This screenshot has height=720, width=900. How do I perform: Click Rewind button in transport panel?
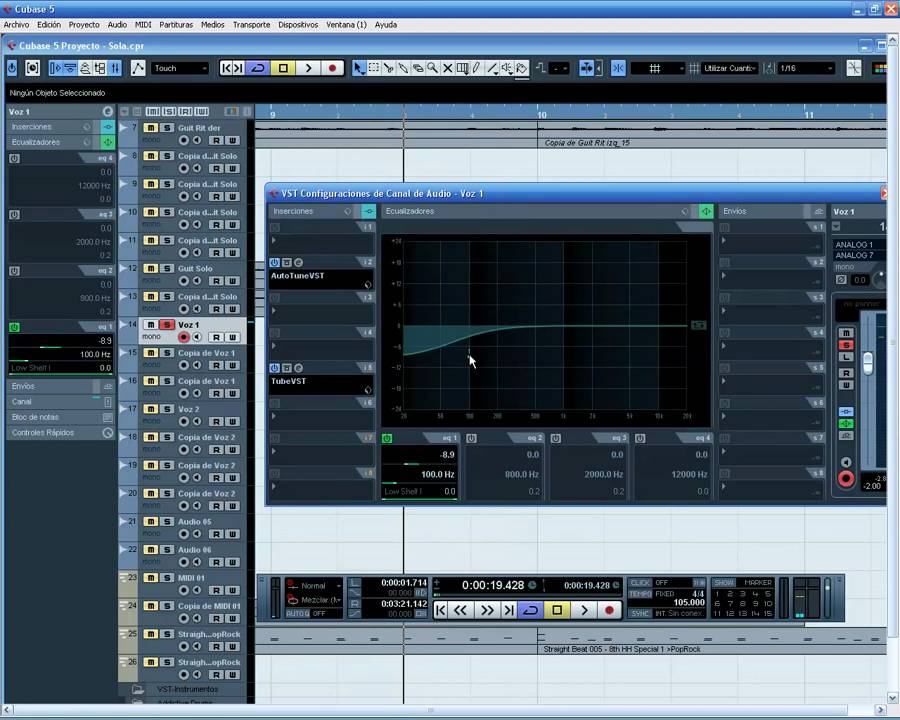[460, 610]
